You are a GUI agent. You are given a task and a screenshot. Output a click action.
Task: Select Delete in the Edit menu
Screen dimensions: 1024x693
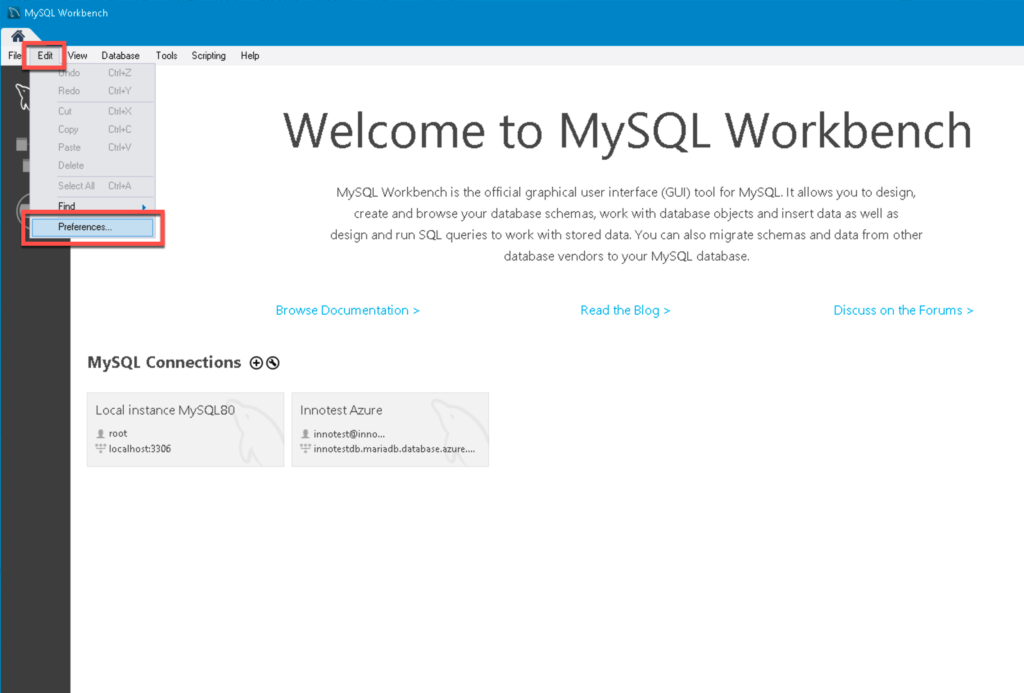click(x=92, y=165)
